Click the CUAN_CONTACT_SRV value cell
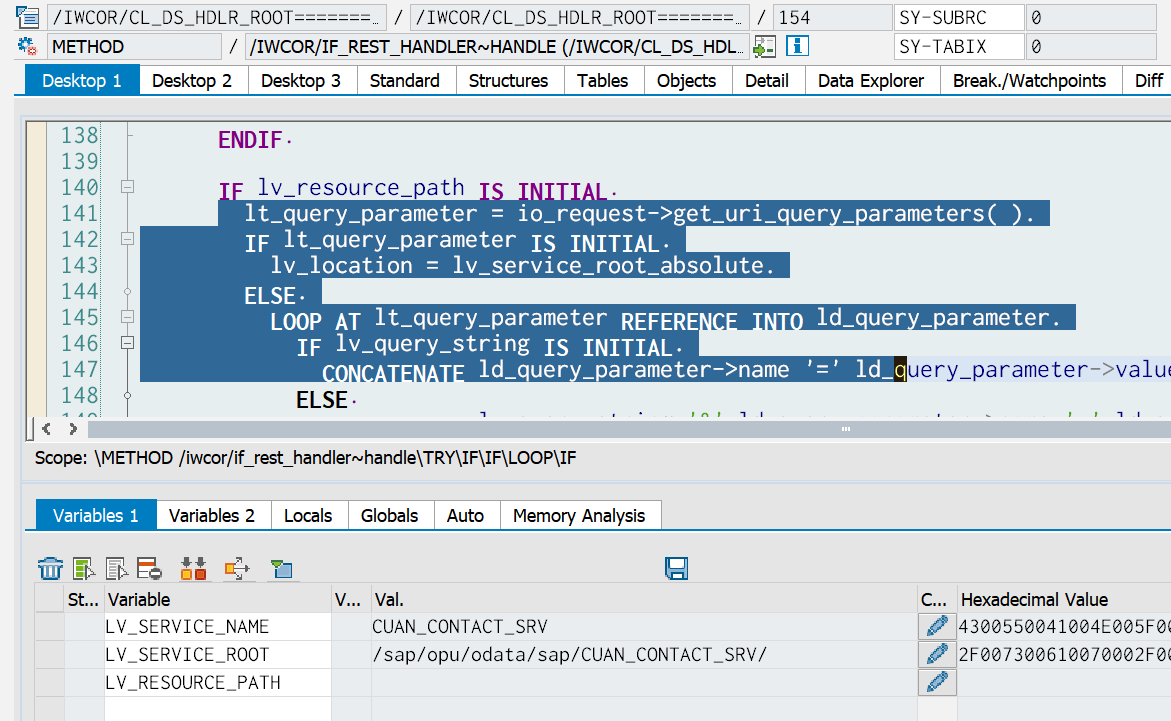Image resolution: width=1171 pixels, height=721 pixels. 644,626
